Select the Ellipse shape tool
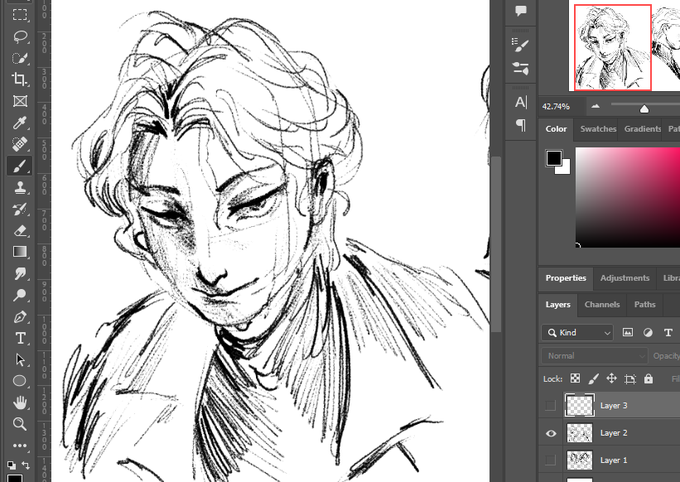 click(20, 381)
